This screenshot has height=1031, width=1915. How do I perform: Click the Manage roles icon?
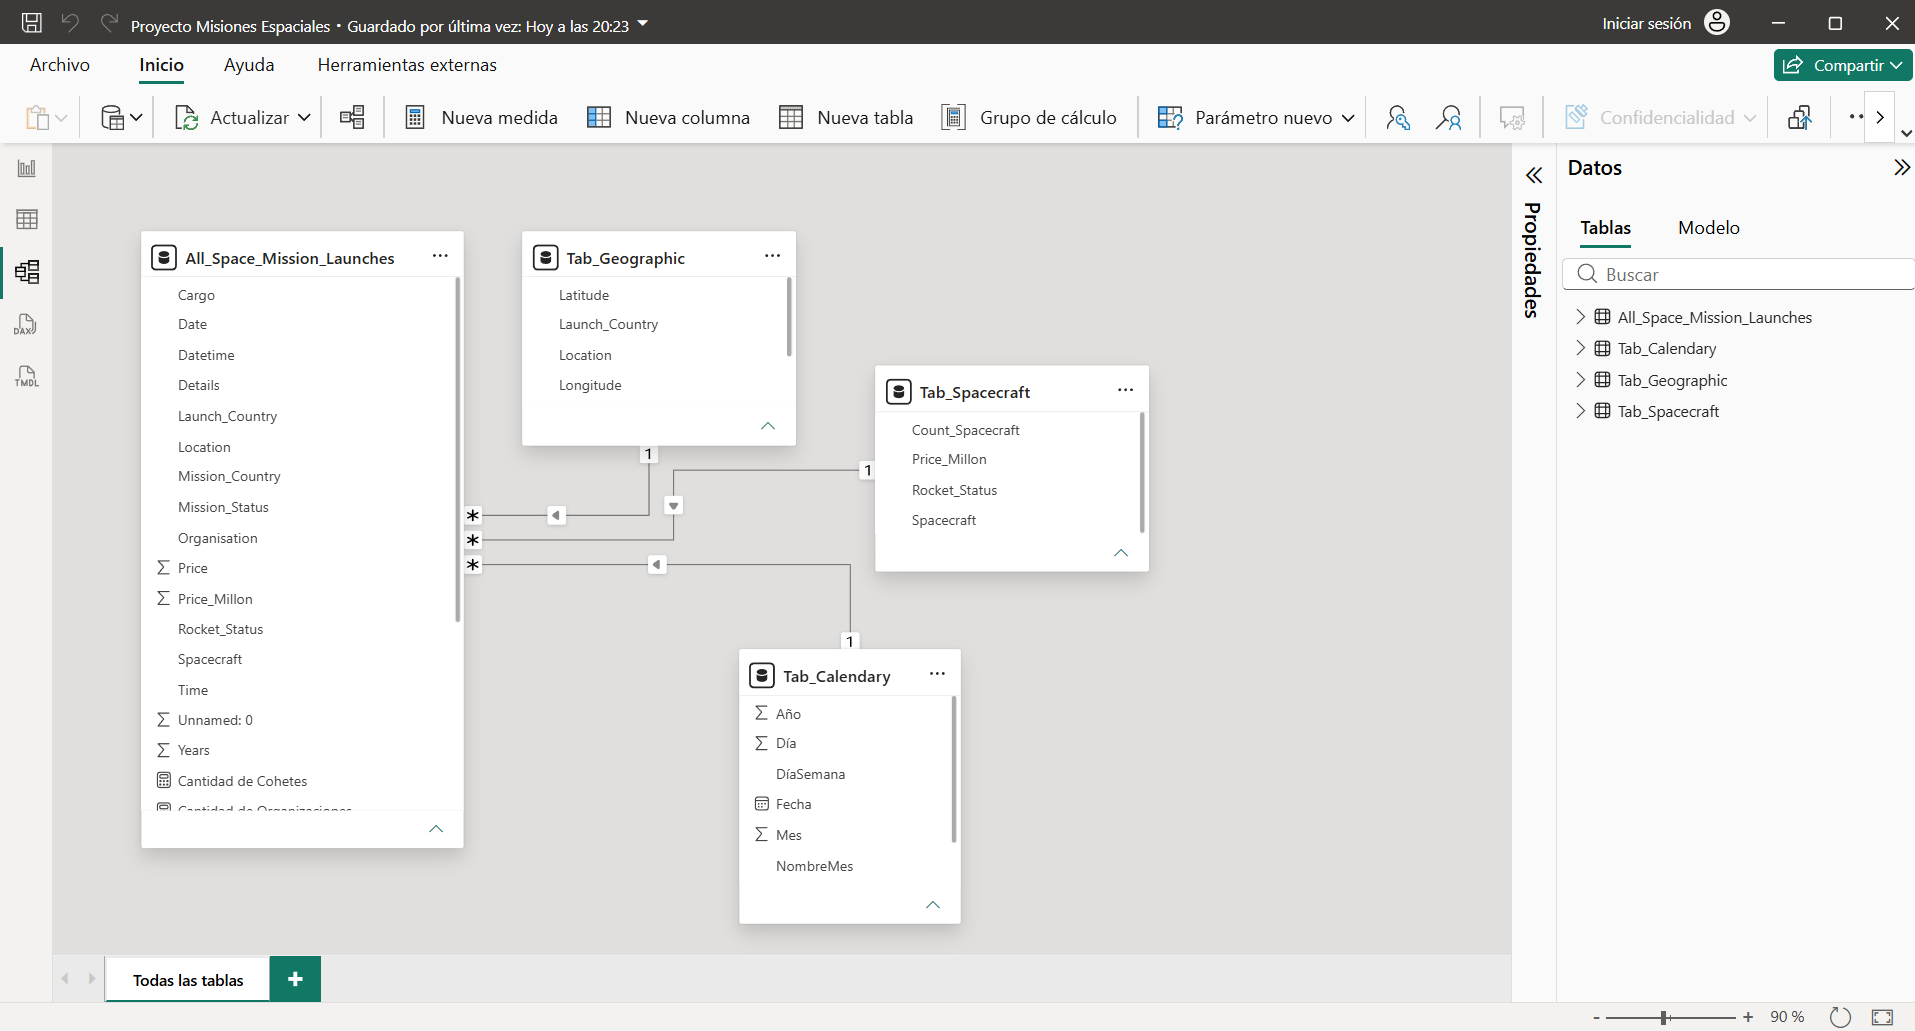pos(1398,117)
